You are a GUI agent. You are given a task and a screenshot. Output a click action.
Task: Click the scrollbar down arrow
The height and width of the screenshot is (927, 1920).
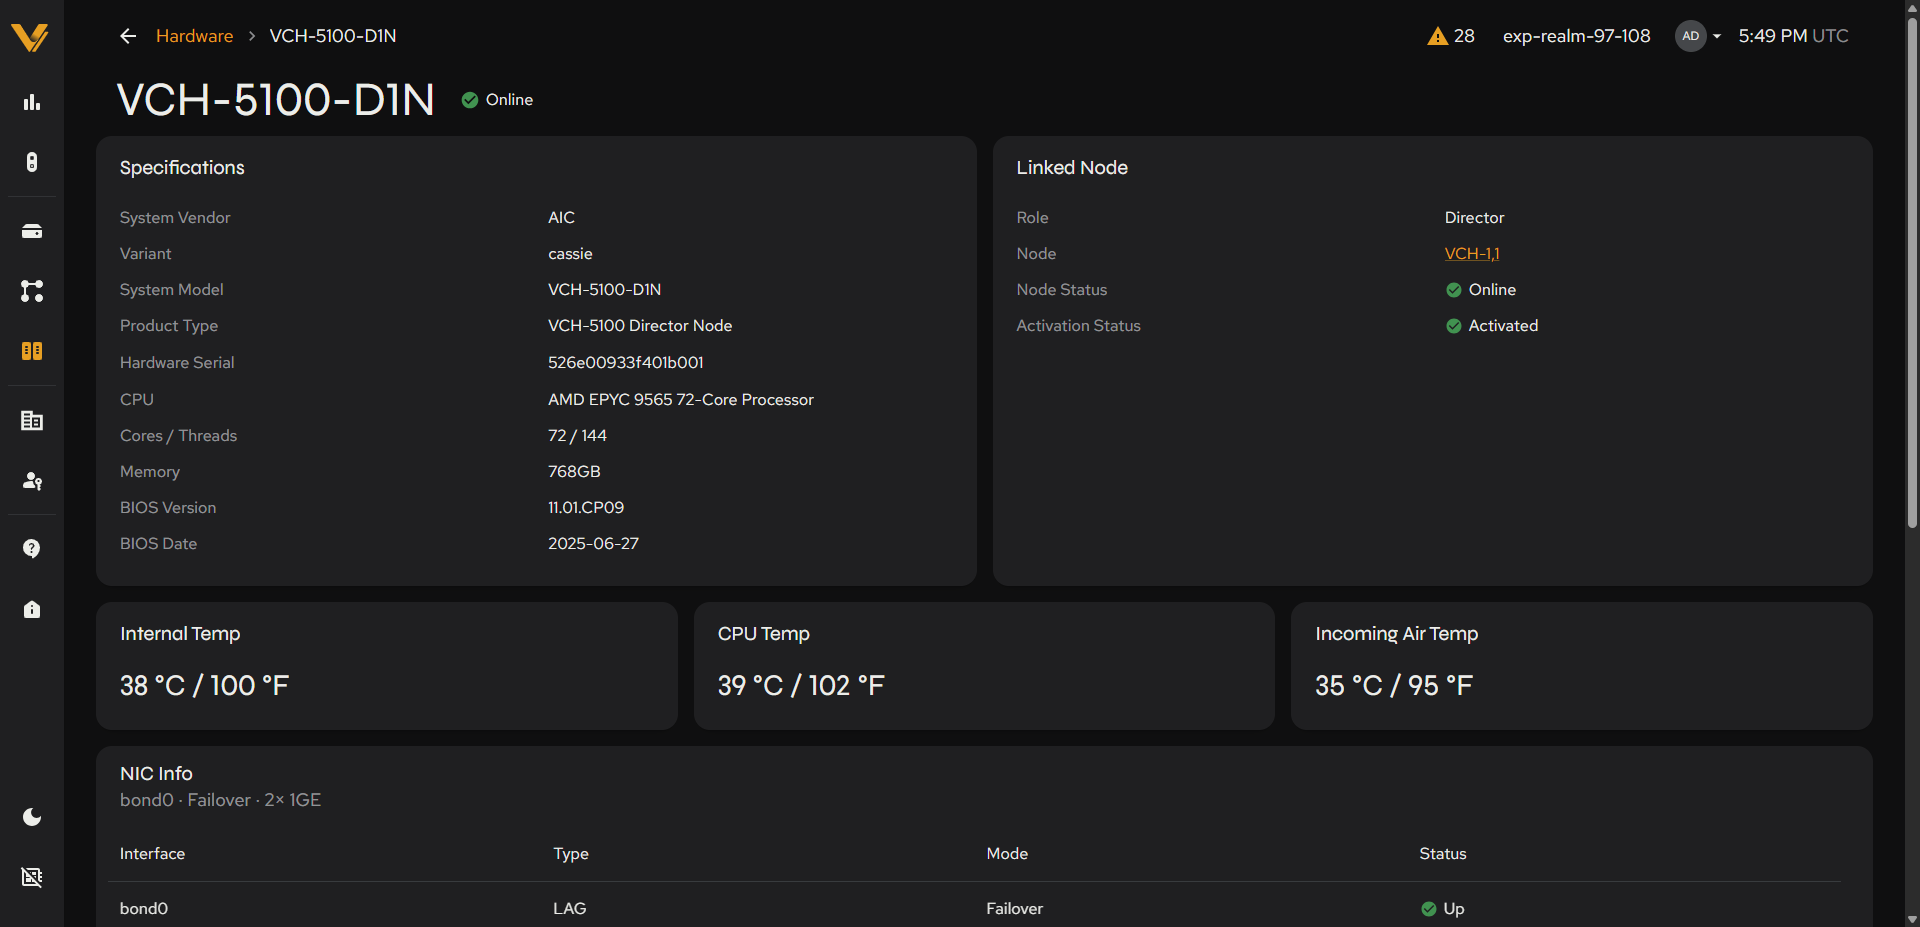click(x=1912, y=919)
